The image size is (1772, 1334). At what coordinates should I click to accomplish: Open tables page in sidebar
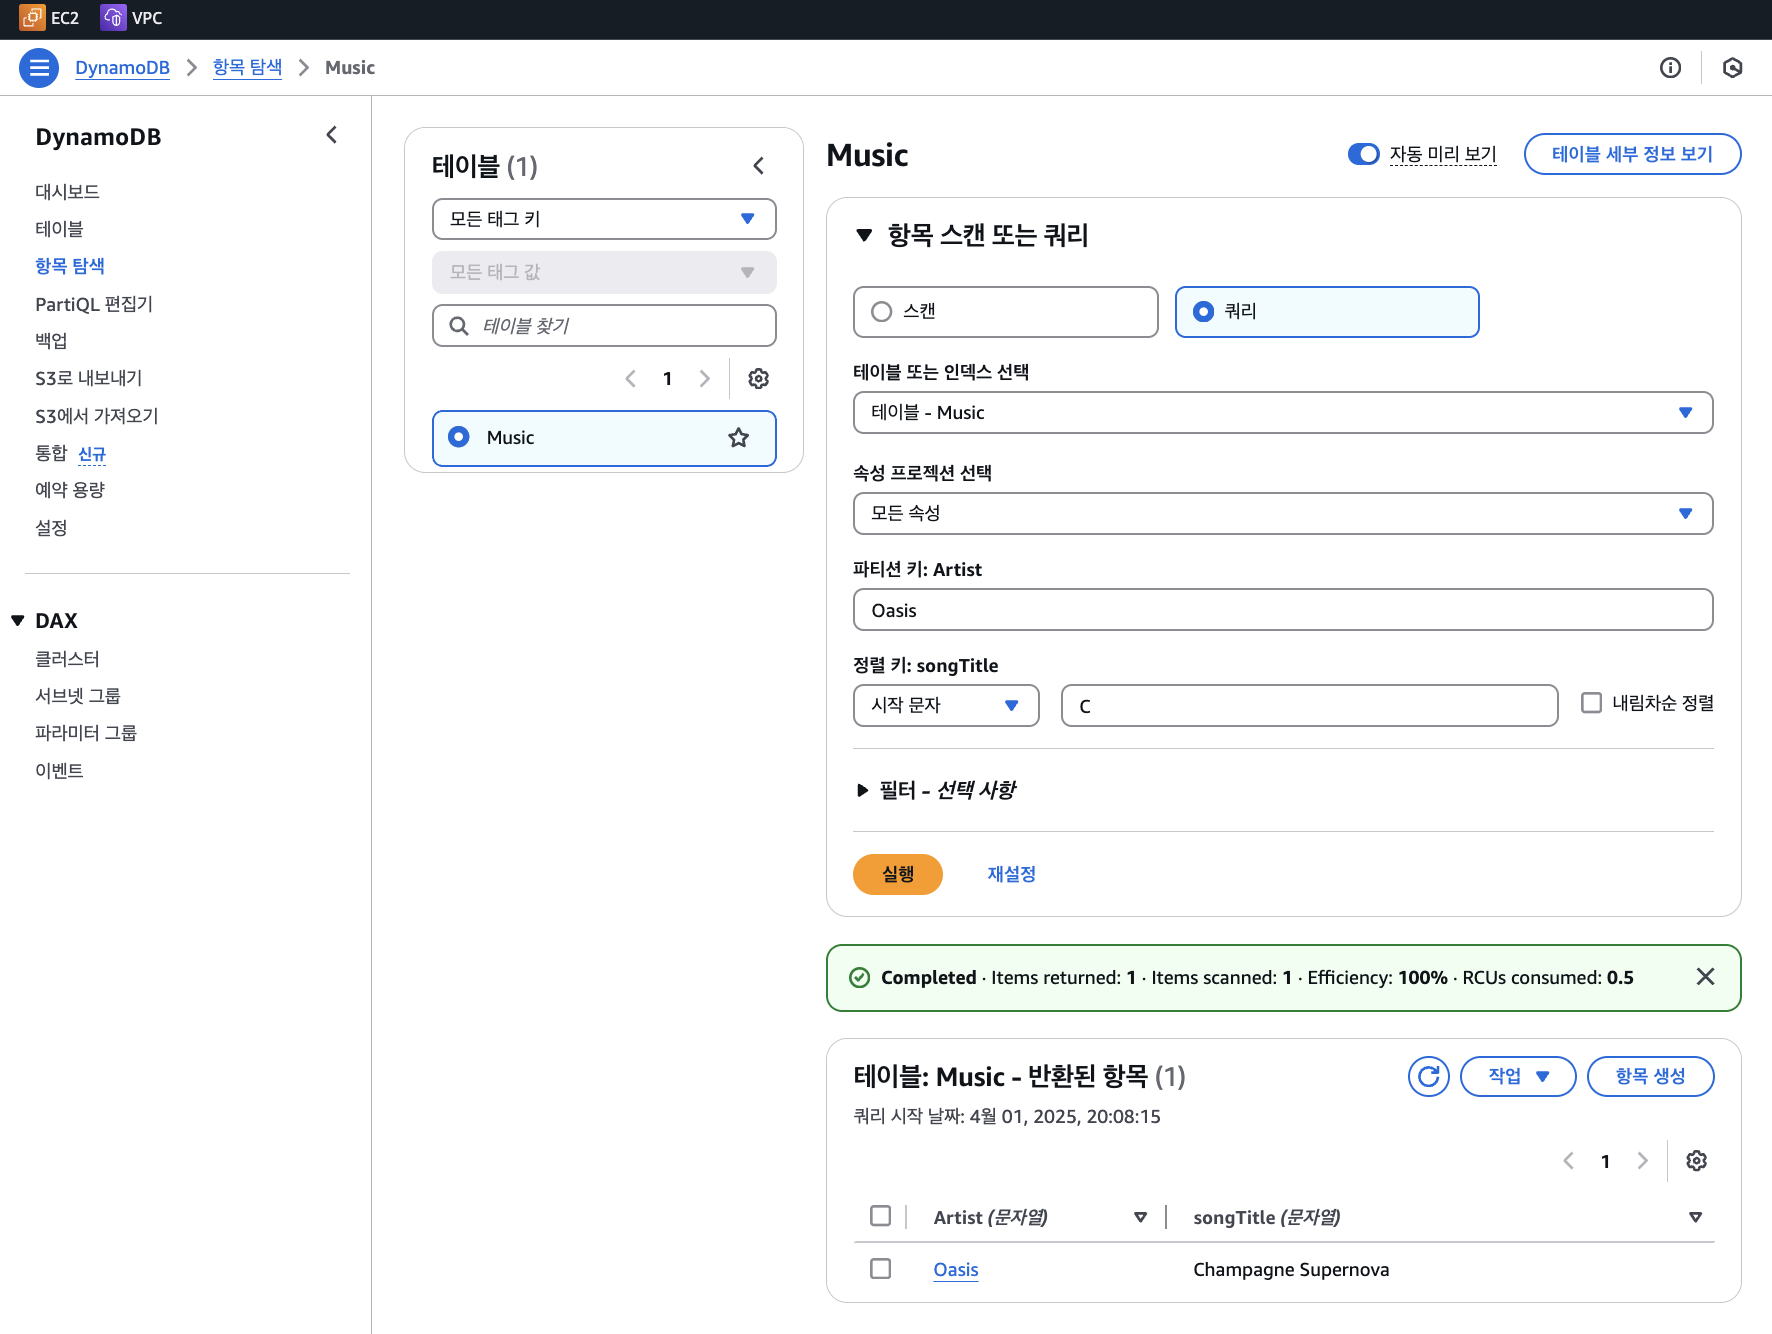click(x=59, y=229)
